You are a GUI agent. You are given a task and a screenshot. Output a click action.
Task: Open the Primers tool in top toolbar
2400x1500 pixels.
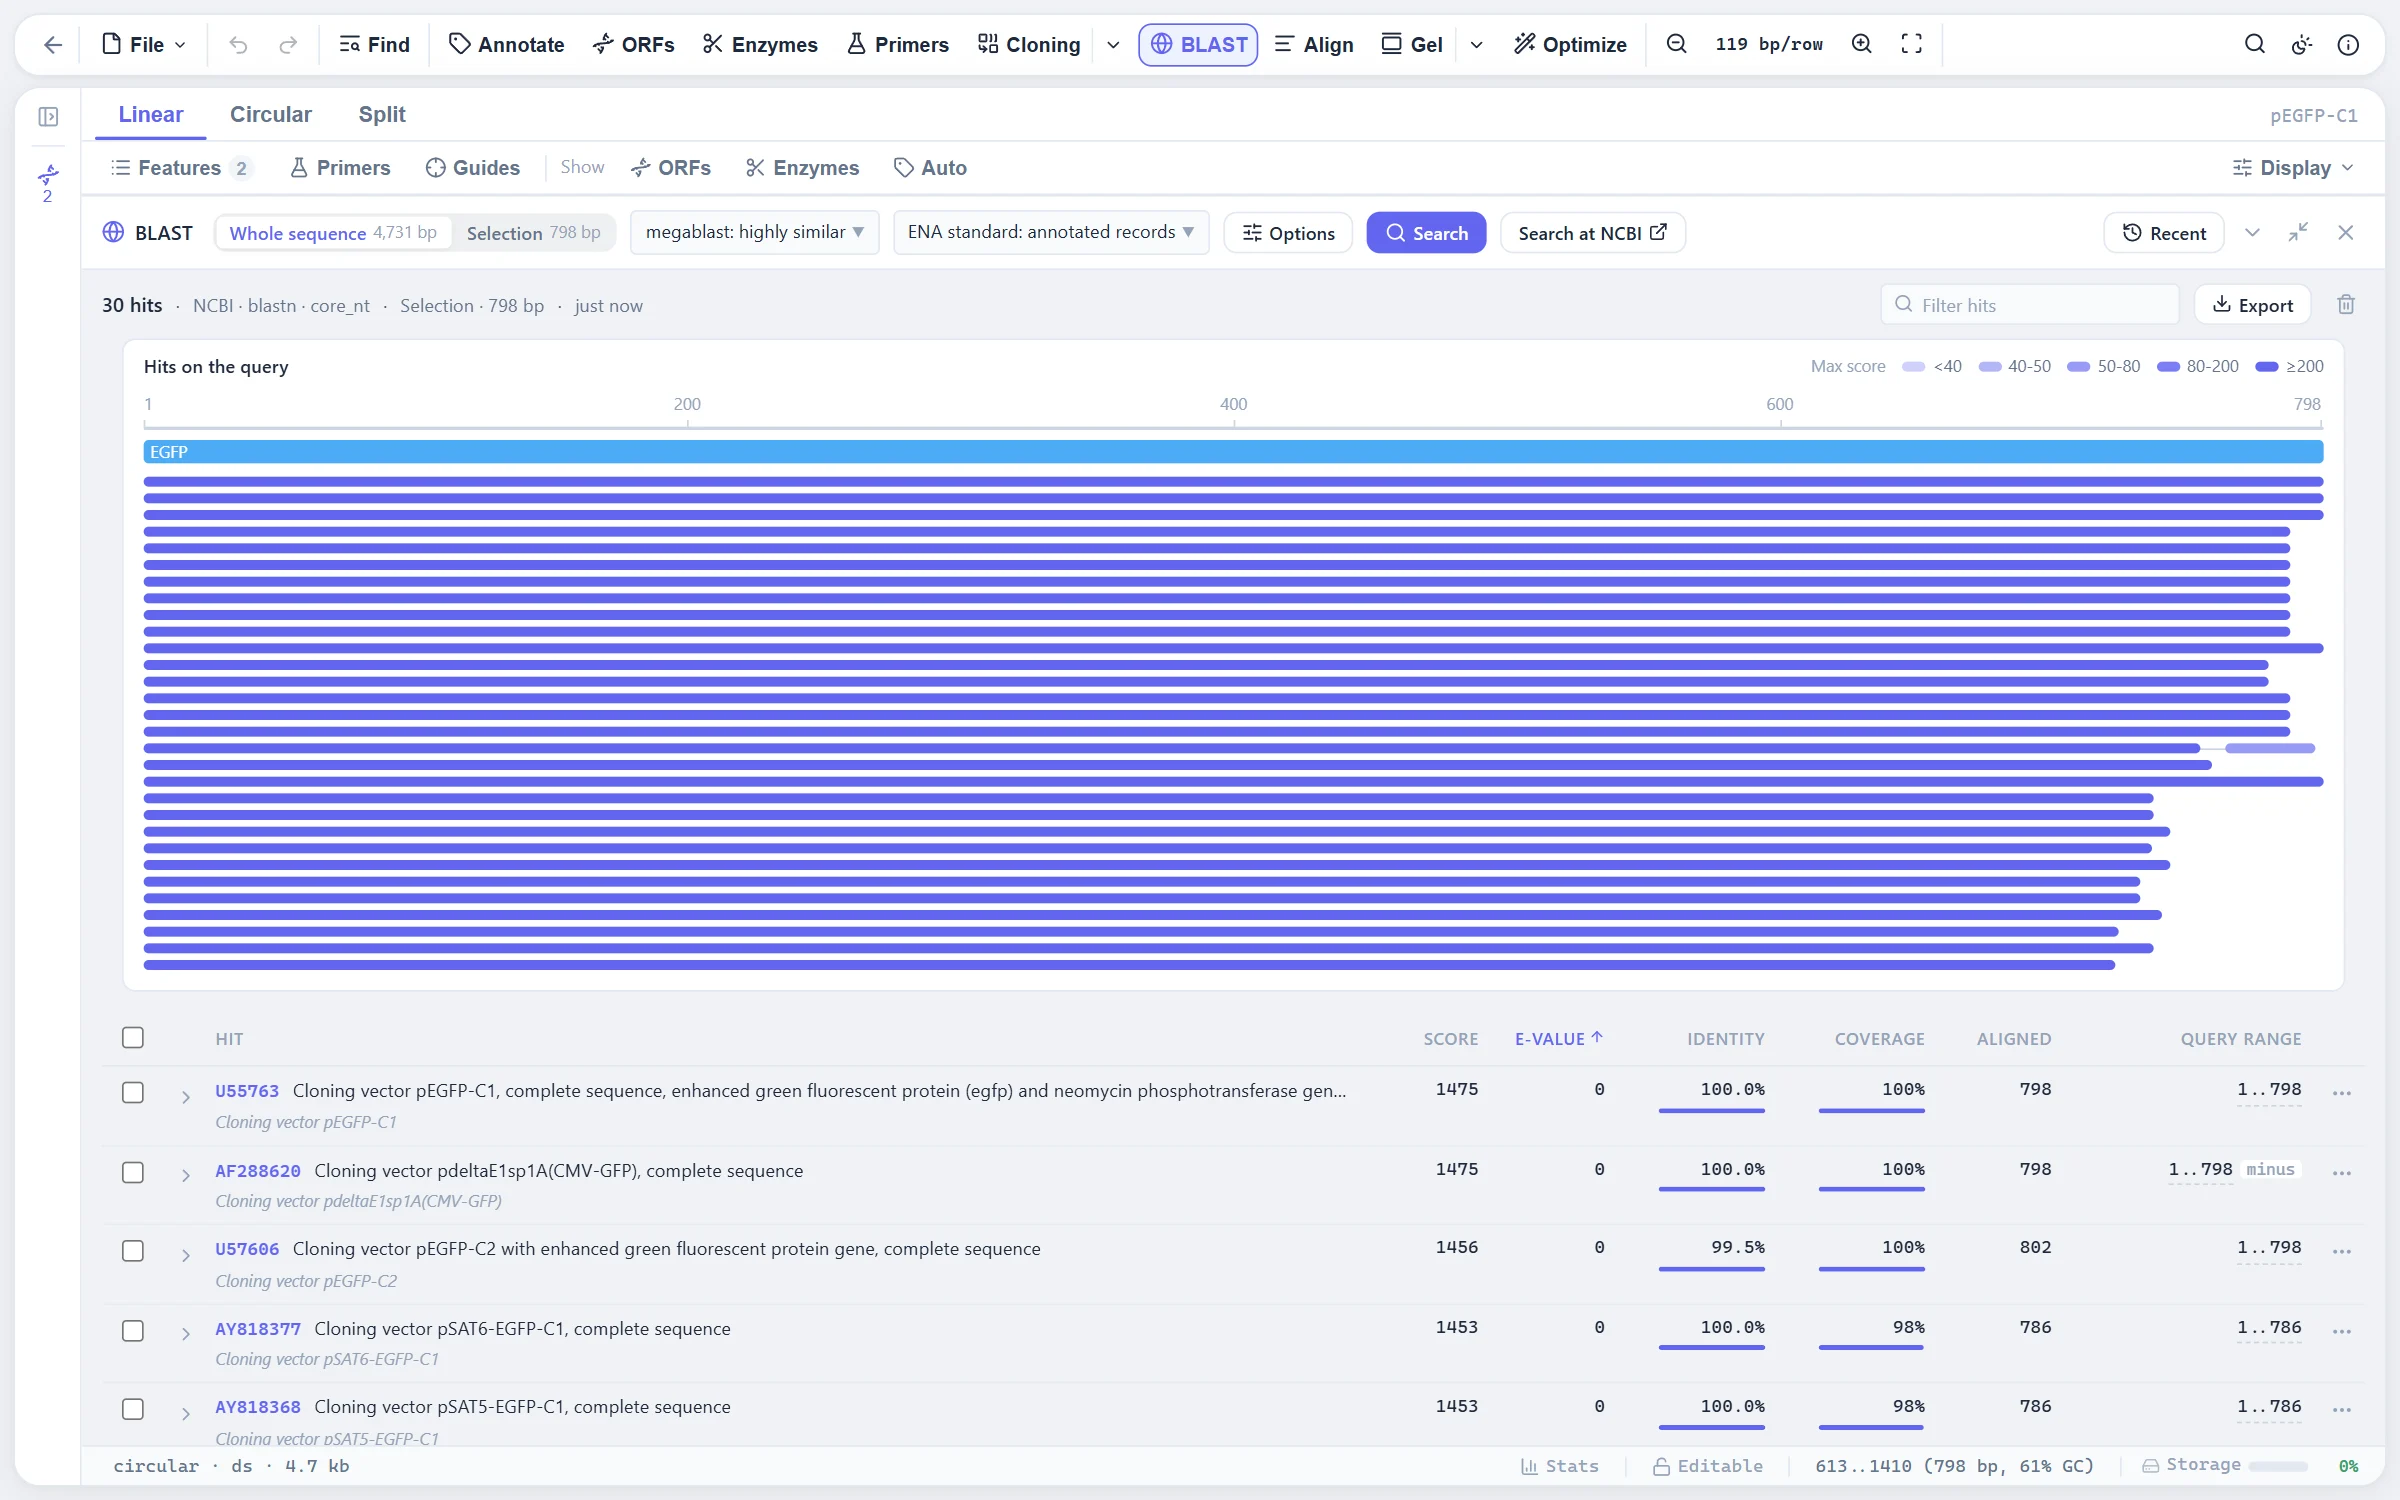pyautogui.click(x=897, y=44)
